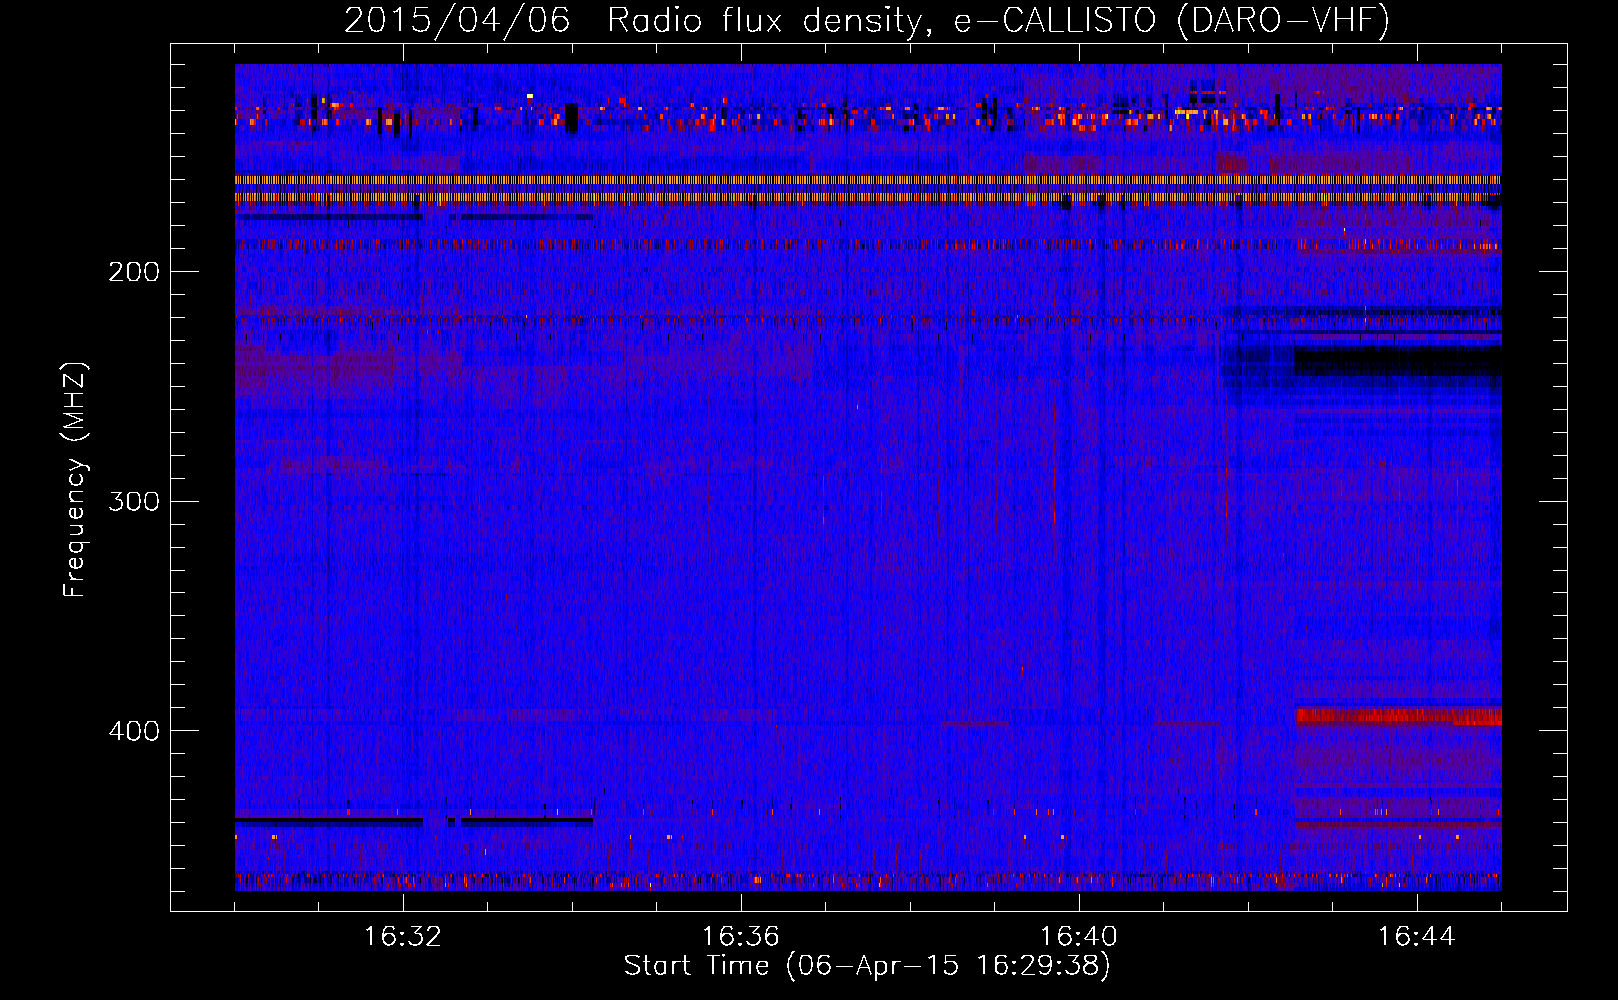Click the black dropout band near 240 MHz
Screen dimensions: 1618x1000
coord(1398,361)
